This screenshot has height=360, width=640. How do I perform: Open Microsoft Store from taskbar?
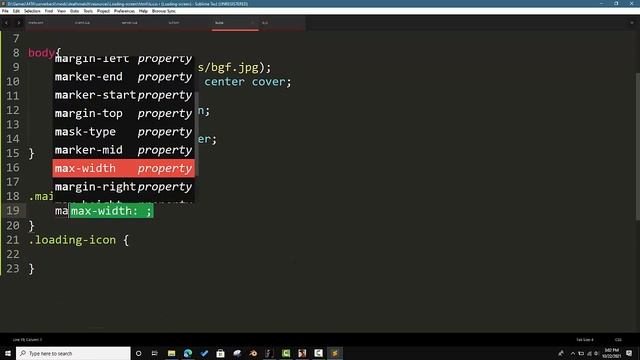pos(220,353)
